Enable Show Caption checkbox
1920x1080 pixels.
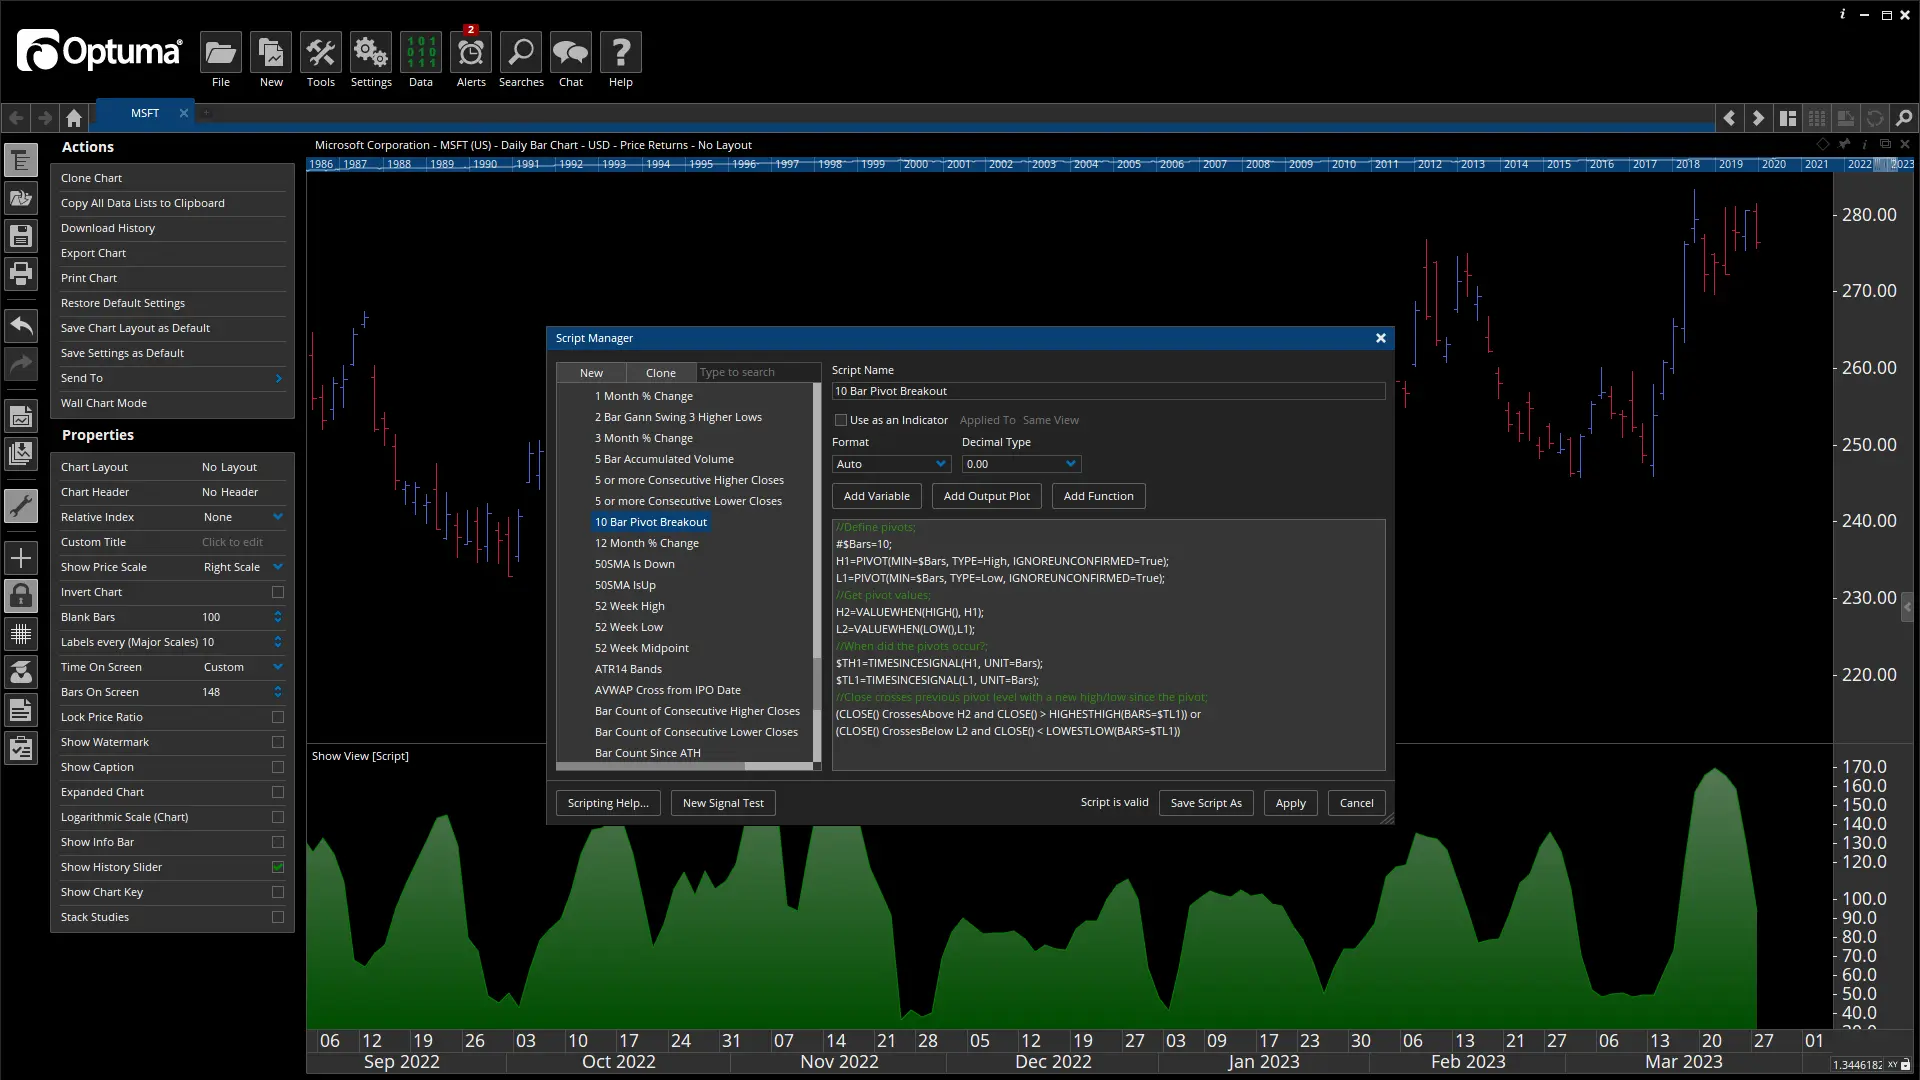278,767
